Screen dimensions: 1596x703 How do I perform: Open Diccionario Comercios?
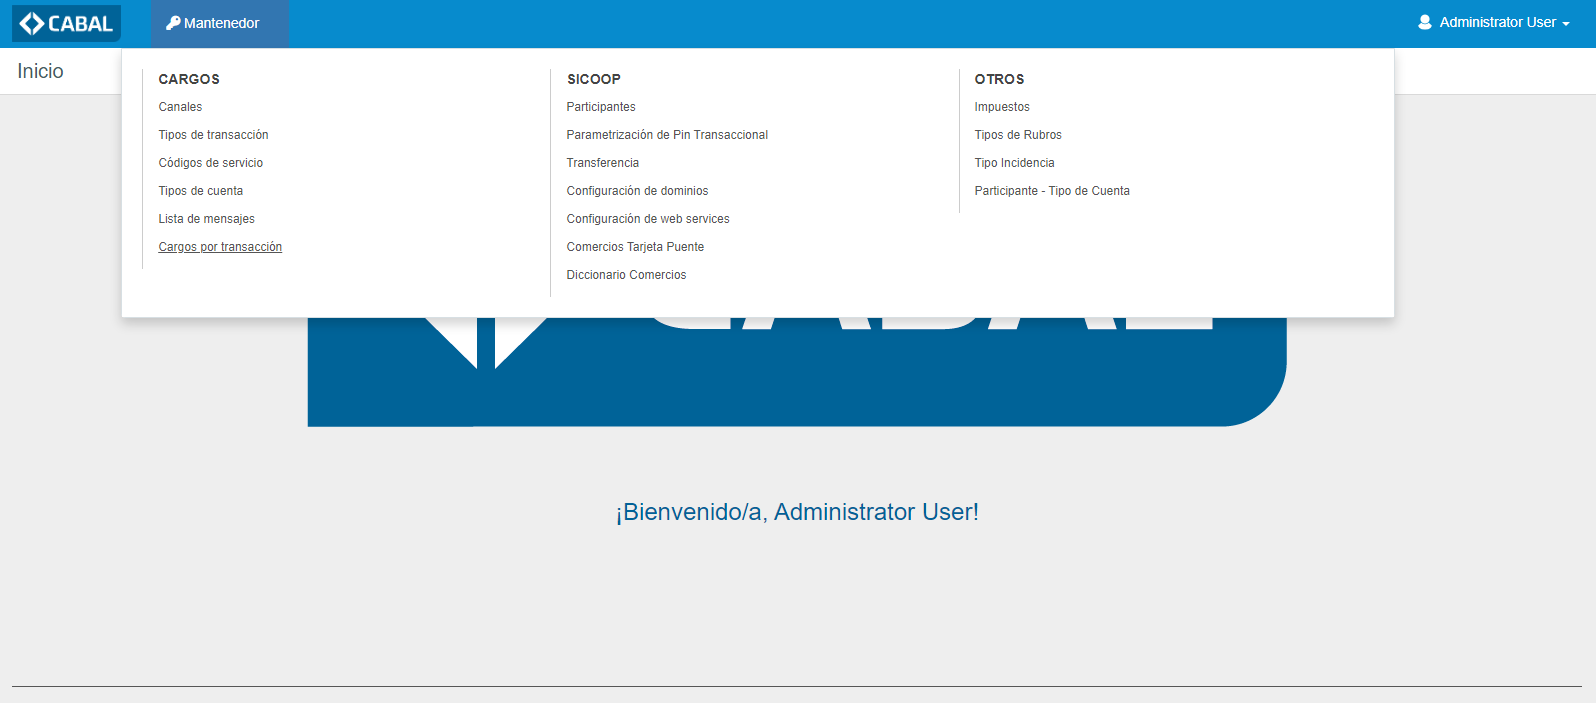click(x=626, y=275)
